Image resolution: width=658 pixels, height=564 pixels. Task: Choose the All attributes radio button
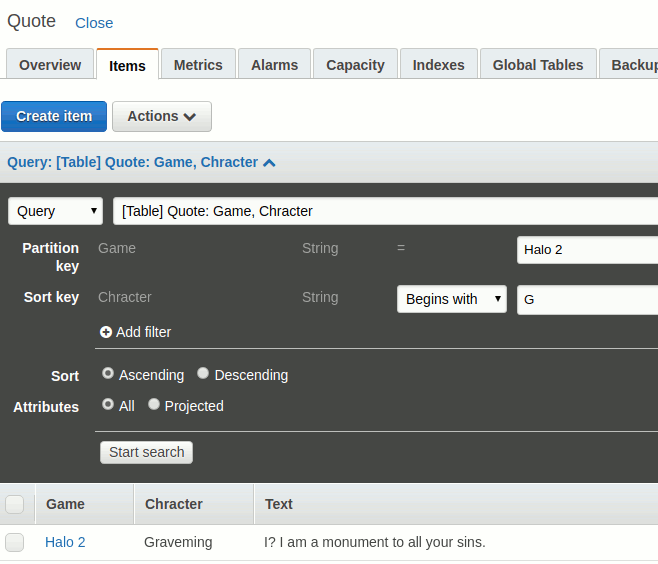click(x=108, y=405)
